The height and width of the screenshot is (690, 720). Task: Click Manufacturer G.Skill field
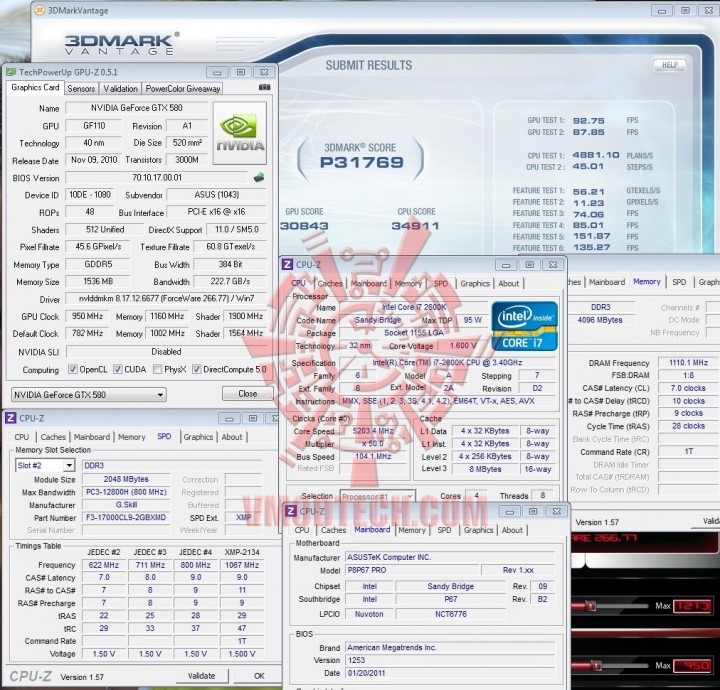tap(126, 505)
